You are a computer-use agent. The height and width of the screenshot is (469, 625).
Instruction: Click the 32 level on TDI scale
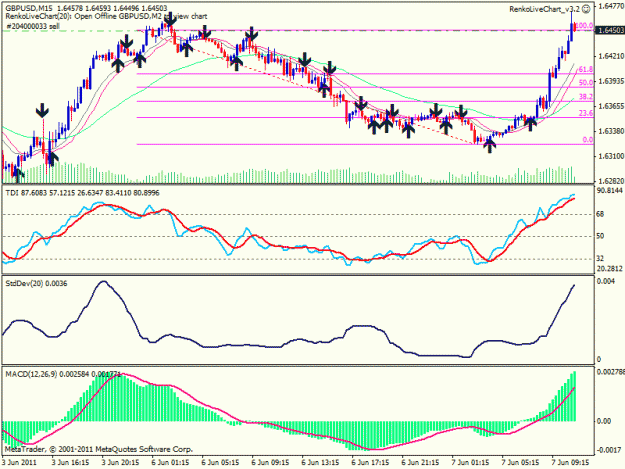pyautogui.click(x=600, y=259)
